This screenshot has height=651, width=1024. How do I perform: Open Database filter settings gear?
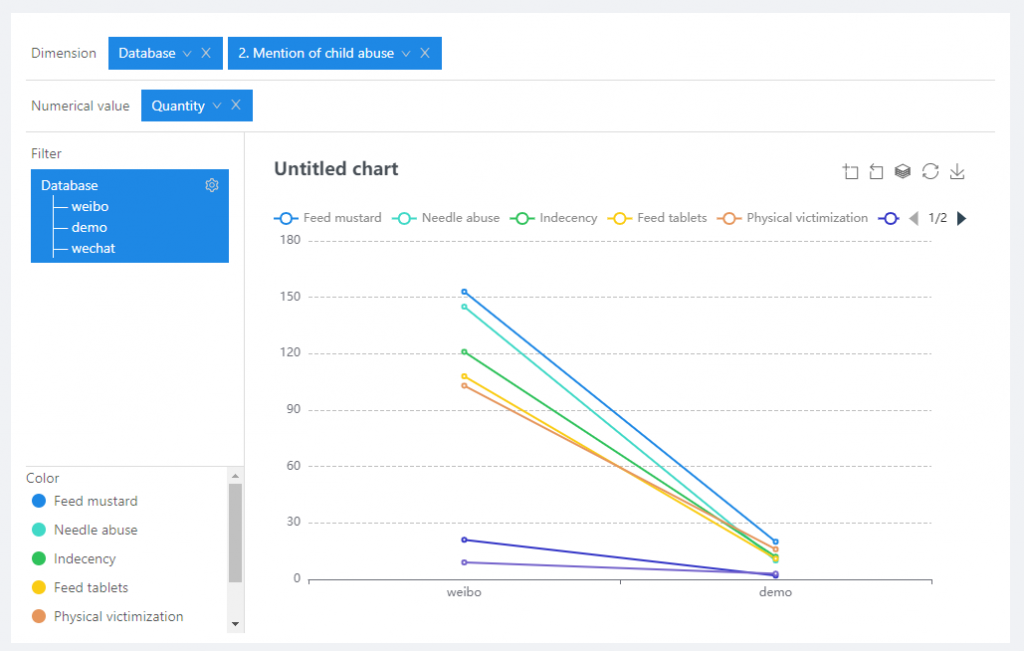point(212,185)
